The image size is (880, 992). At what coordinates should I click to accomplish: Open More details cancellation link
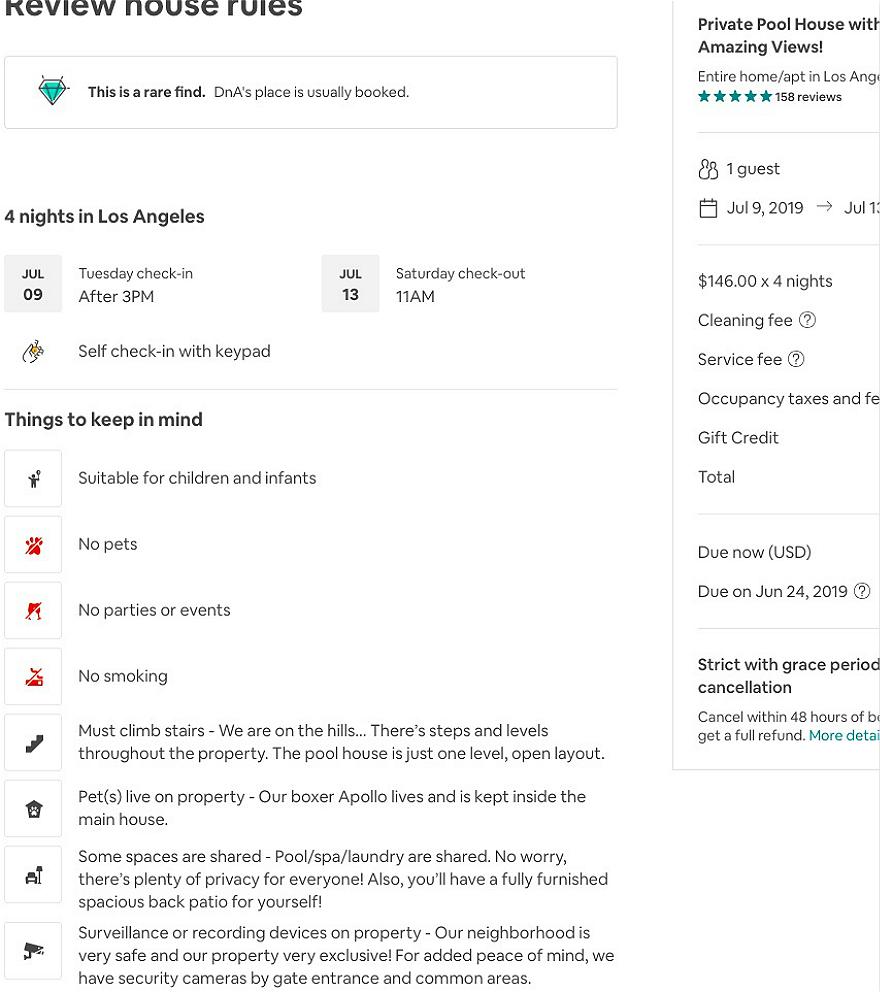[844, 735]
